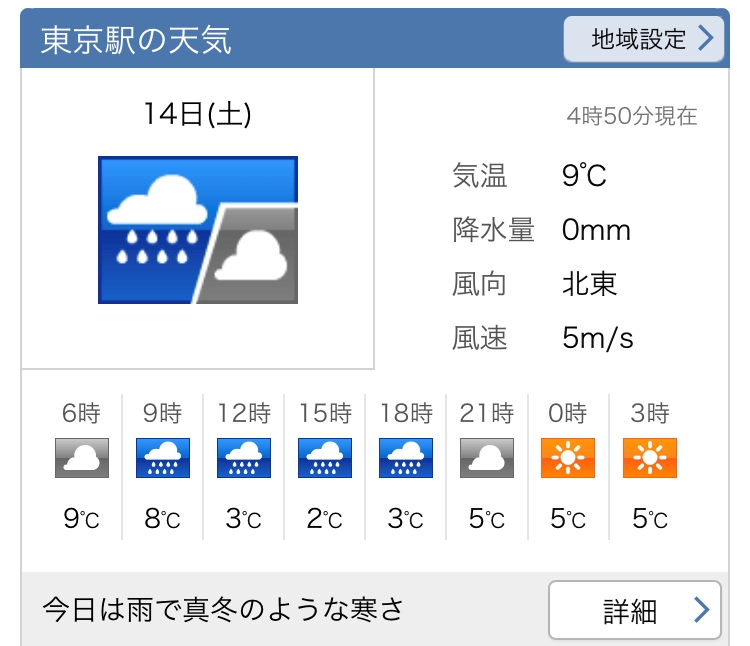Image resolution: width=750 pixels, height=646 pixels.
Task: Click the 0時 sunny forecast icon
Action: tap(568, 458)
